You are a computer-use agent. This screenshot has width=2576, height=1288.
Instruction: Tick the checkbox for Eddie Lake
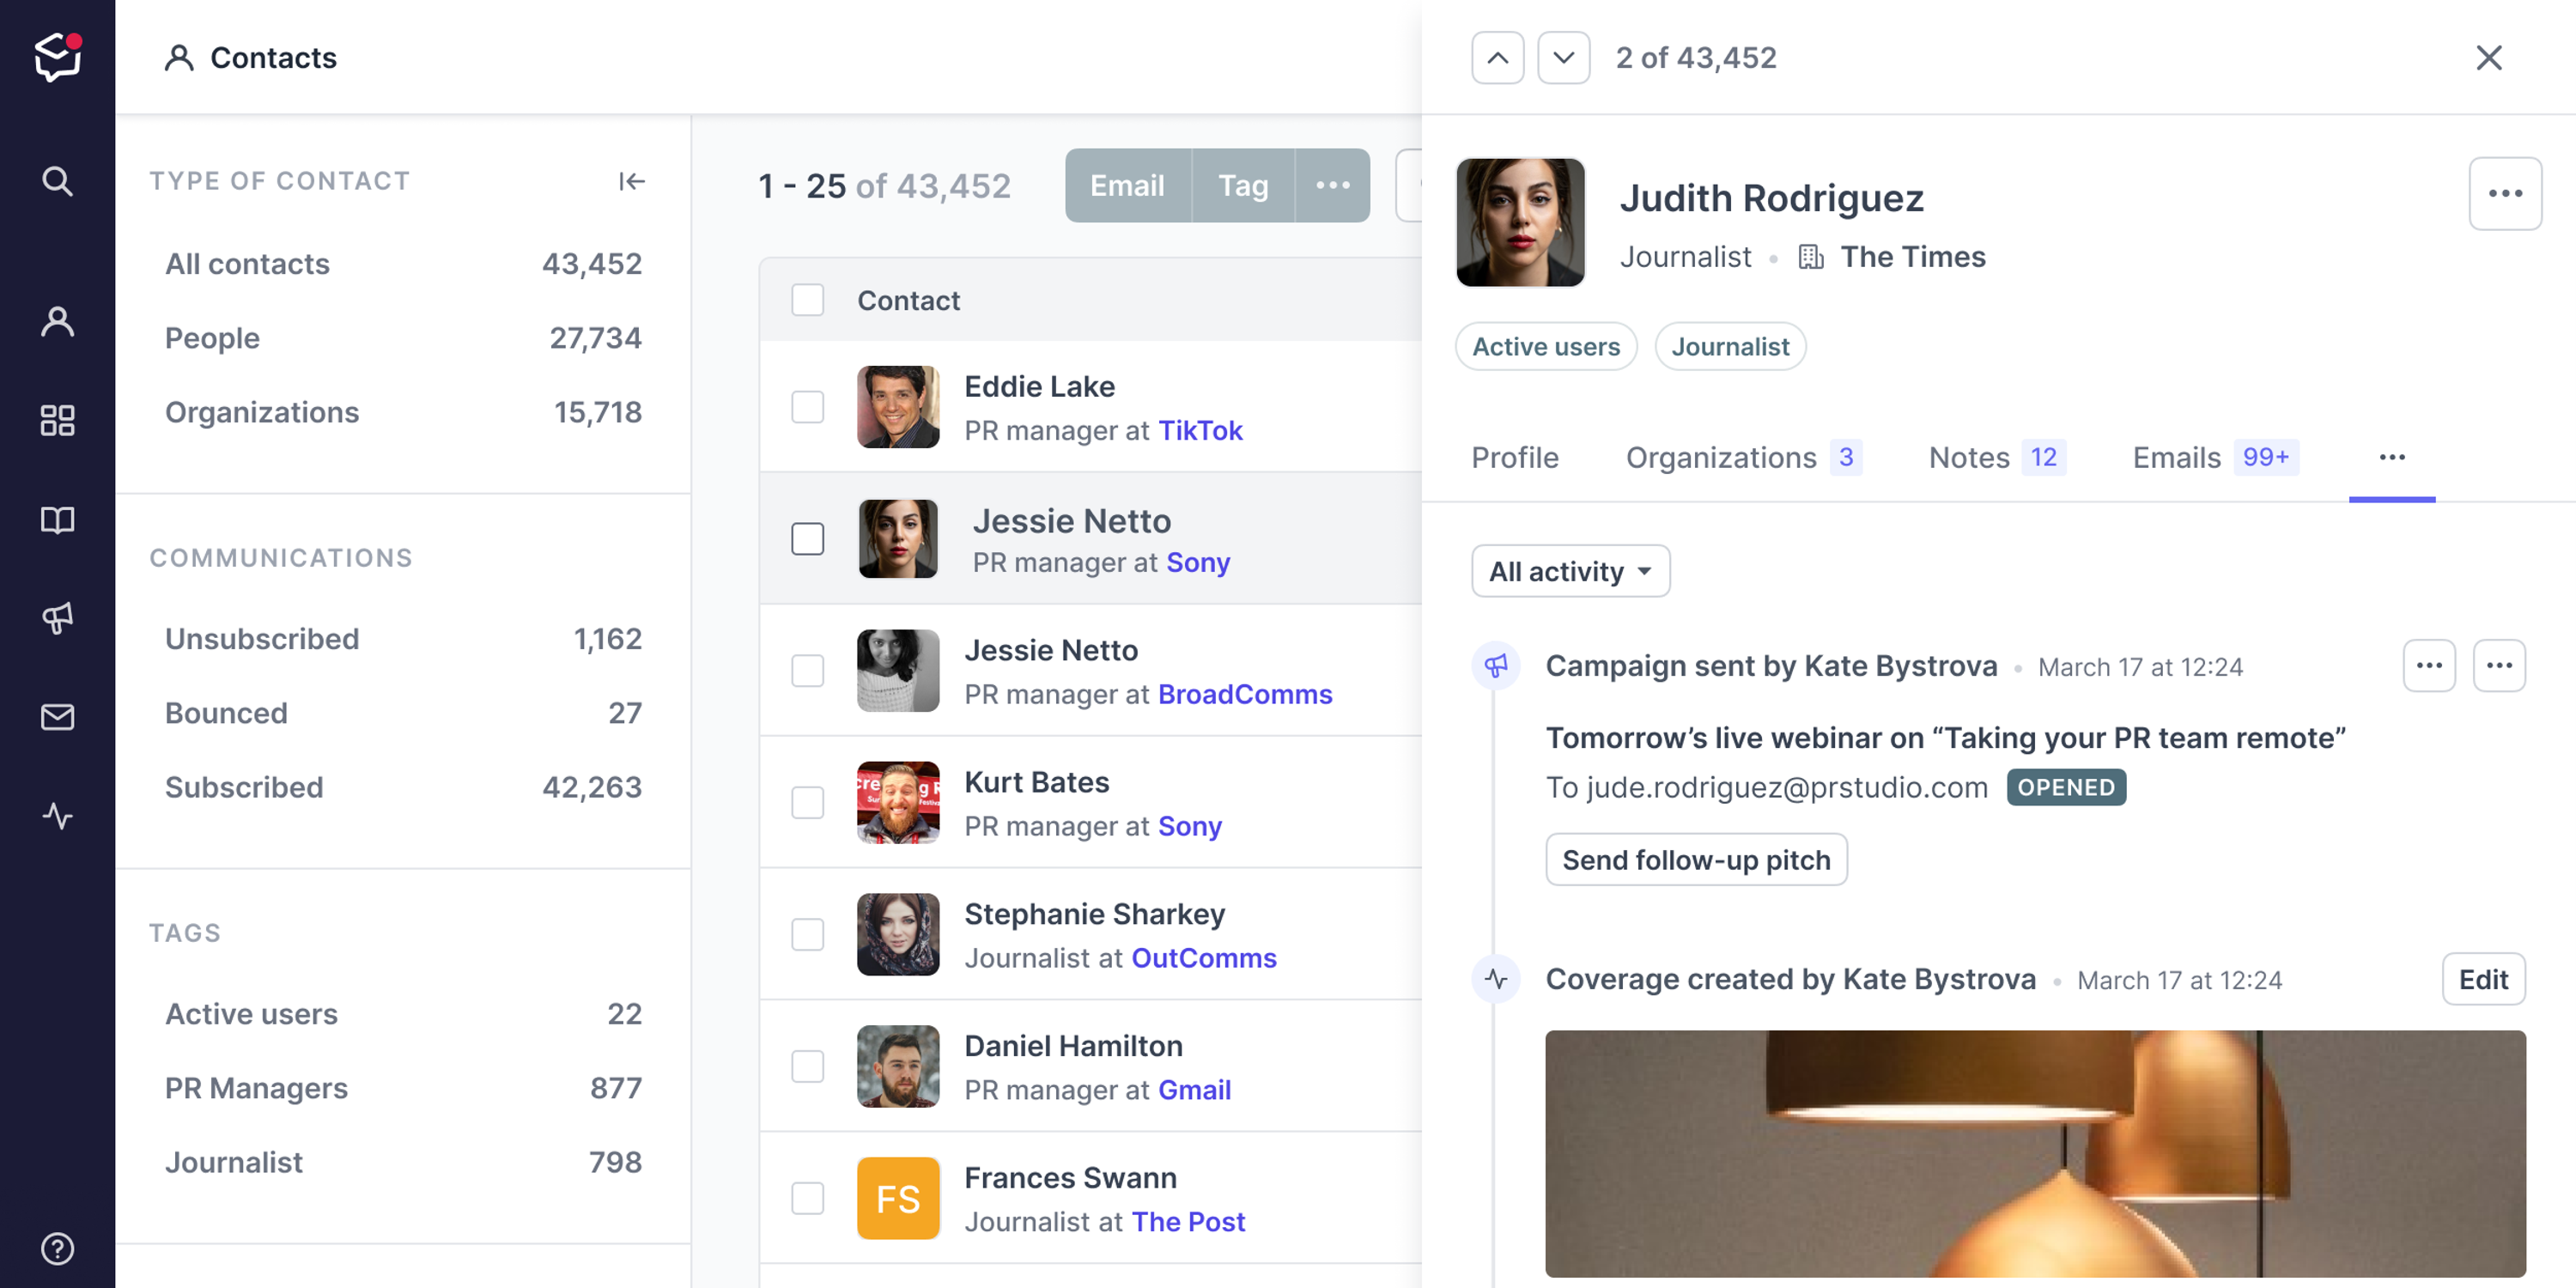coord(807,407)
